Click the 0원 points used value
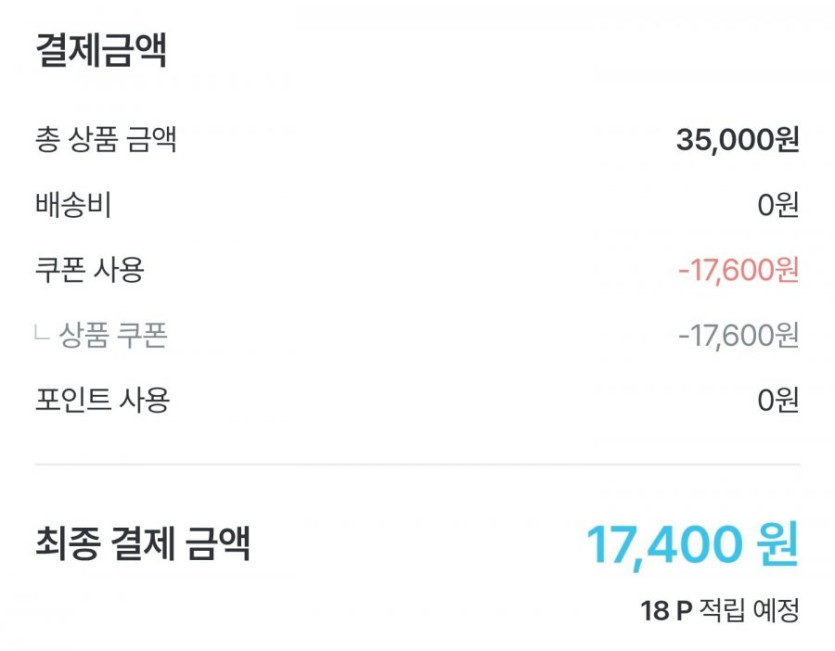This screenshot has height=651, width=835. coord(777,401)
